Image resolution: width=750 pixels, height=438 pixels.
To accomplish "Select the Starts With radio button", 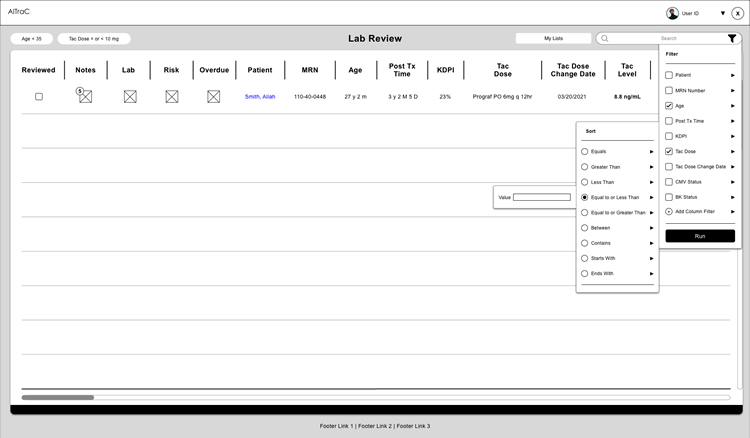I will click(585, 258).
